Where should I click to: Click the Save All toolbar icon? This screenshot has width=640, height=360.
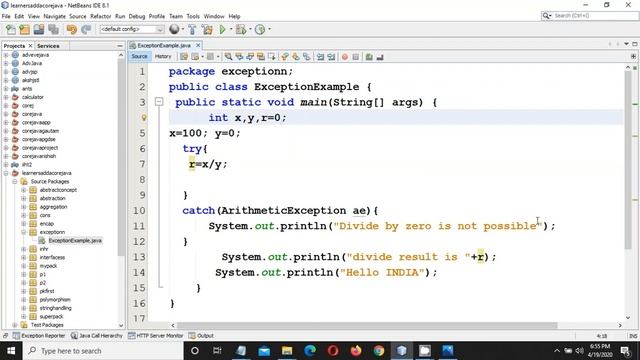tap(53, 29)
